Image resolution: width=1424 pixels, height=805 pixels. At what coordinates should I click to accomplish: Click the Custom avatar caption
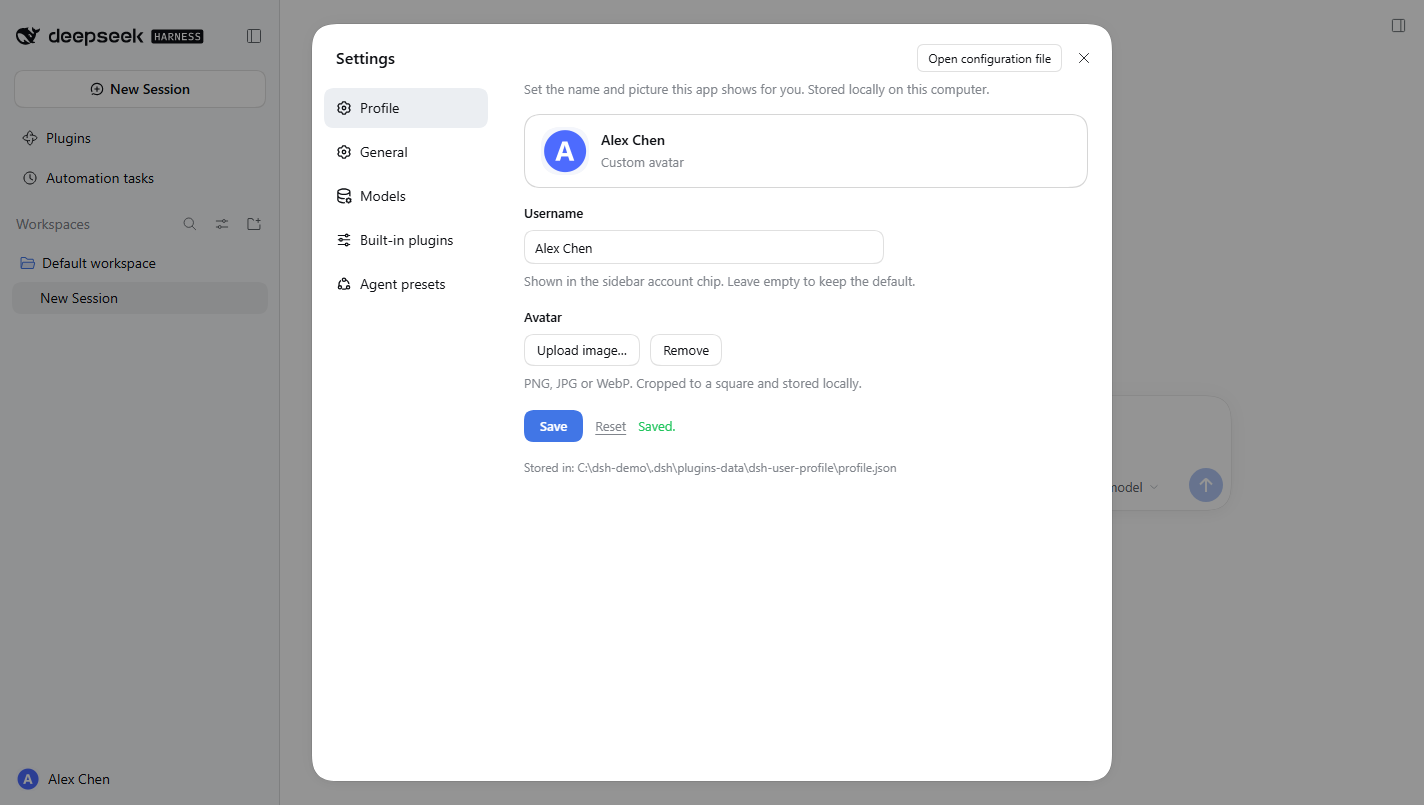pyautogui.click(x=642, y=162)
